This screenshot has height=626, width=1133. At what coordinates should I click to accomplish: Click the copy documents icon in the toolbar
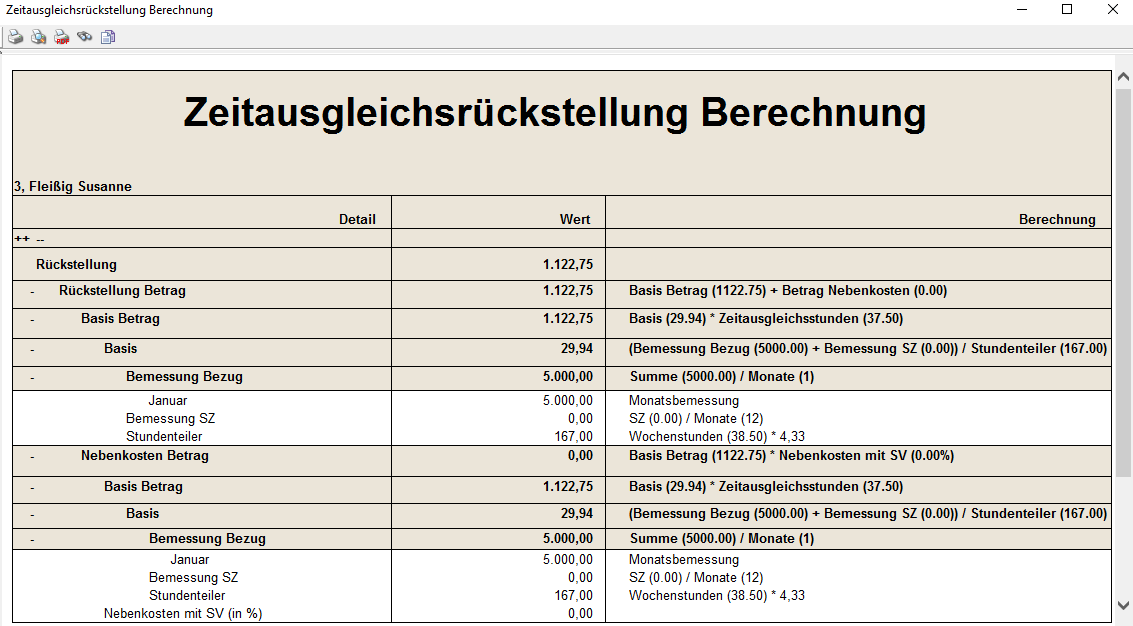pos(108,37)
